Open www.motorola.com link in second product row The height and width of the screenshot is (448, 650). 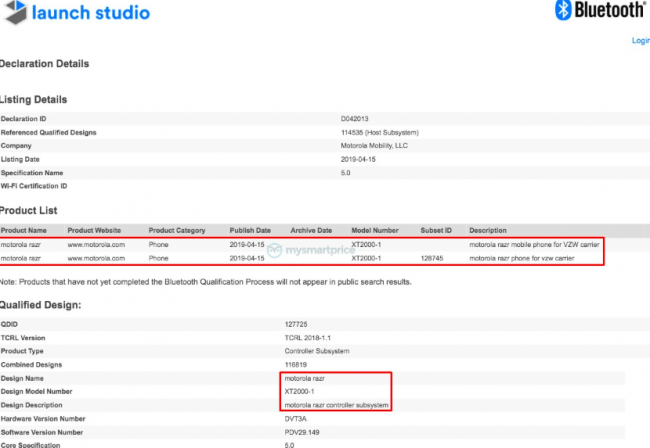pos(95,258)
